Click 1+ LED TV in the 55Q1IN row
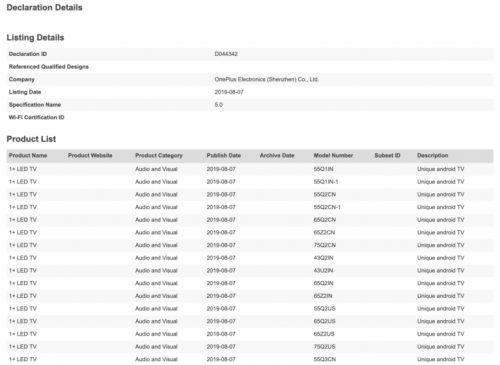 click(x=23, y=169)
